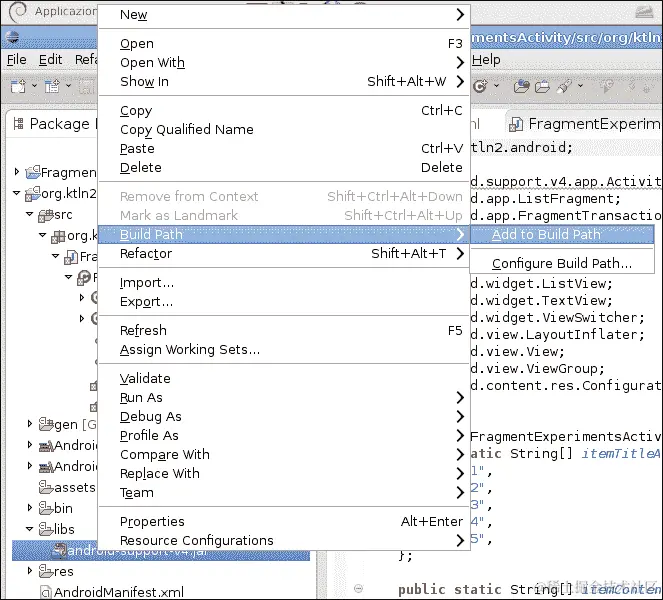The image size is (663, 600).
Task: Select Copy Qualified Name
Action: 284,129
